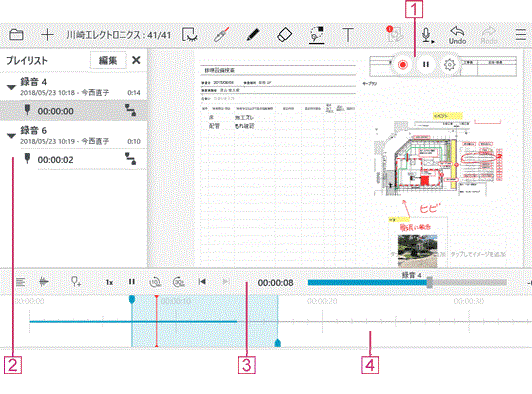Open the microphone recording menu
Image resolution: width=532 pixels, height=394 pixels.
(x=427, y=35)
